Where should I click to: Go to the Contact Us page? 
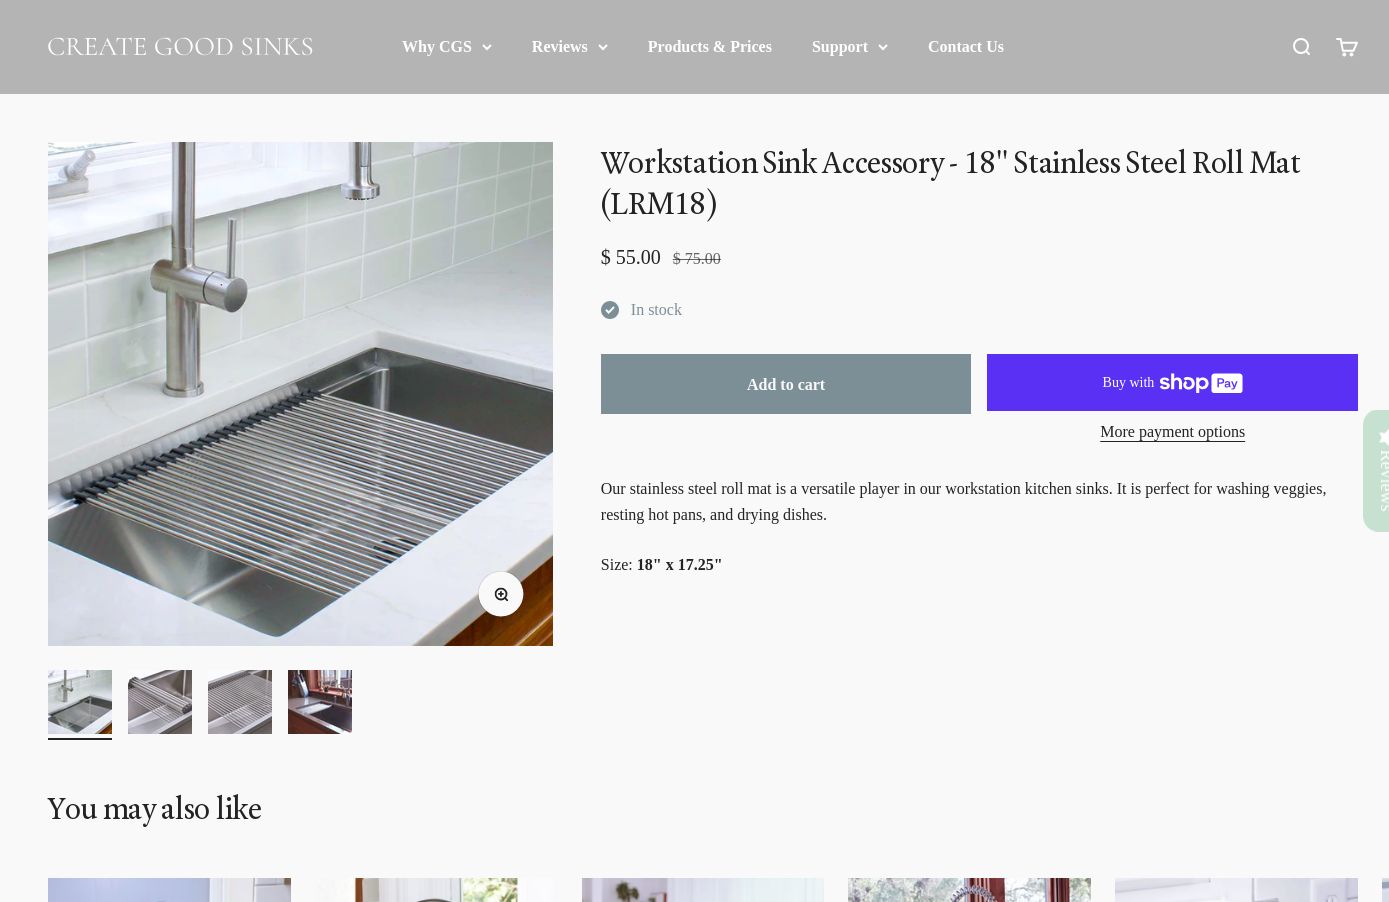[x=966, y=47]
